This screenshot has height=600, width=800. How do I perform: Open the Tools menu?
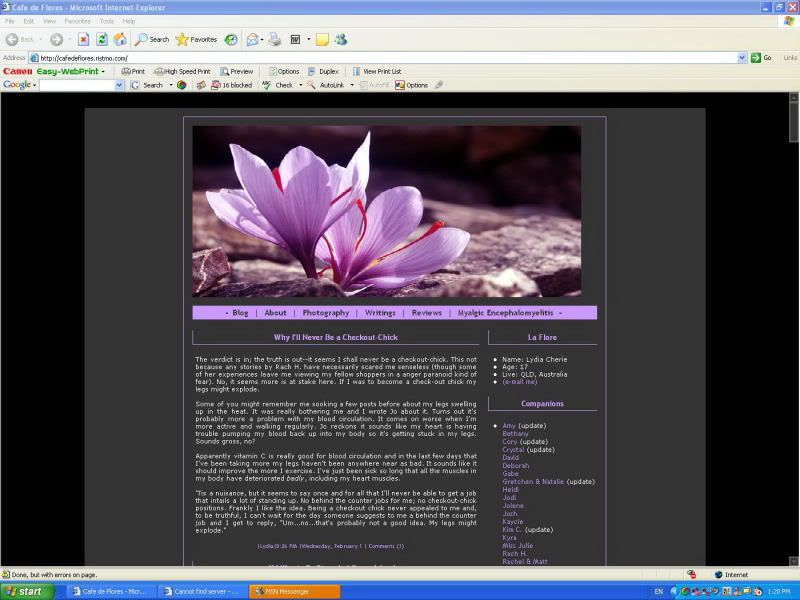click(x=107, y=21)
